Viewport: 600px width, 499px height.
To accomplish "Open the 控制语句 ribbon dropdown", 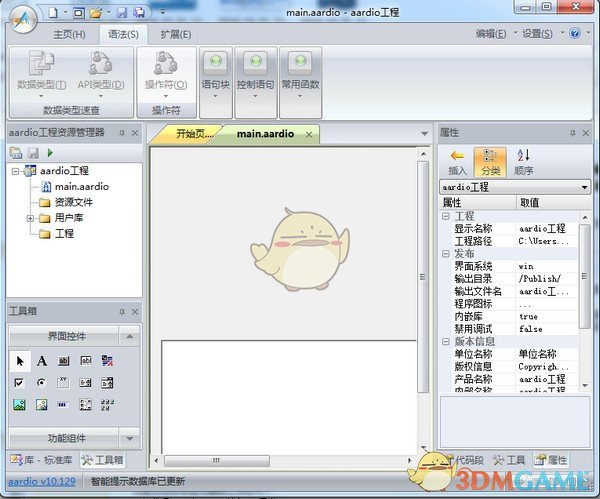I will pos(256,82).
